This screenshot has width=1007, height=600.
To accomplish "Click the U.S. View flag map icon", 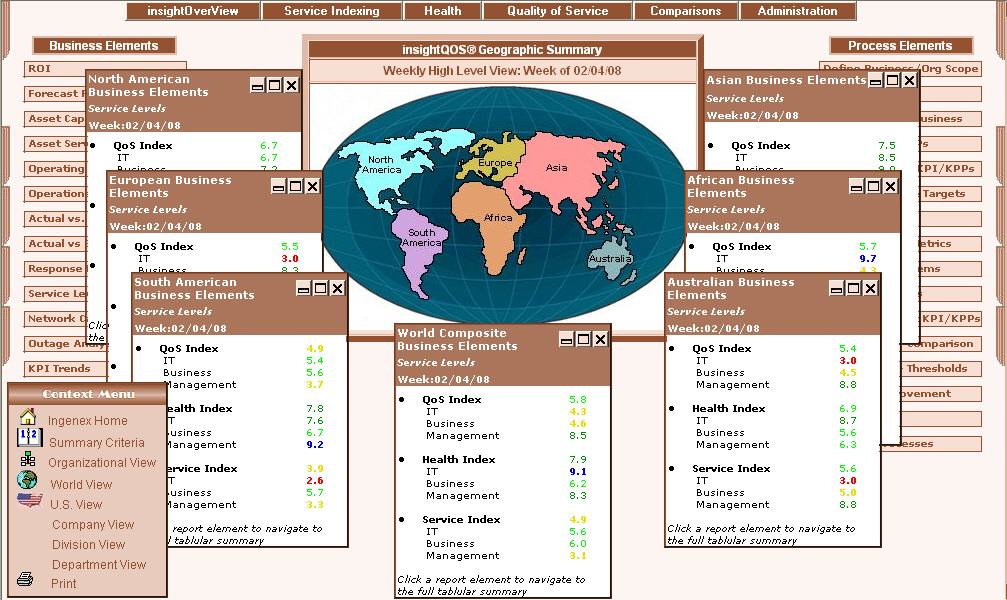I will 29,500.
